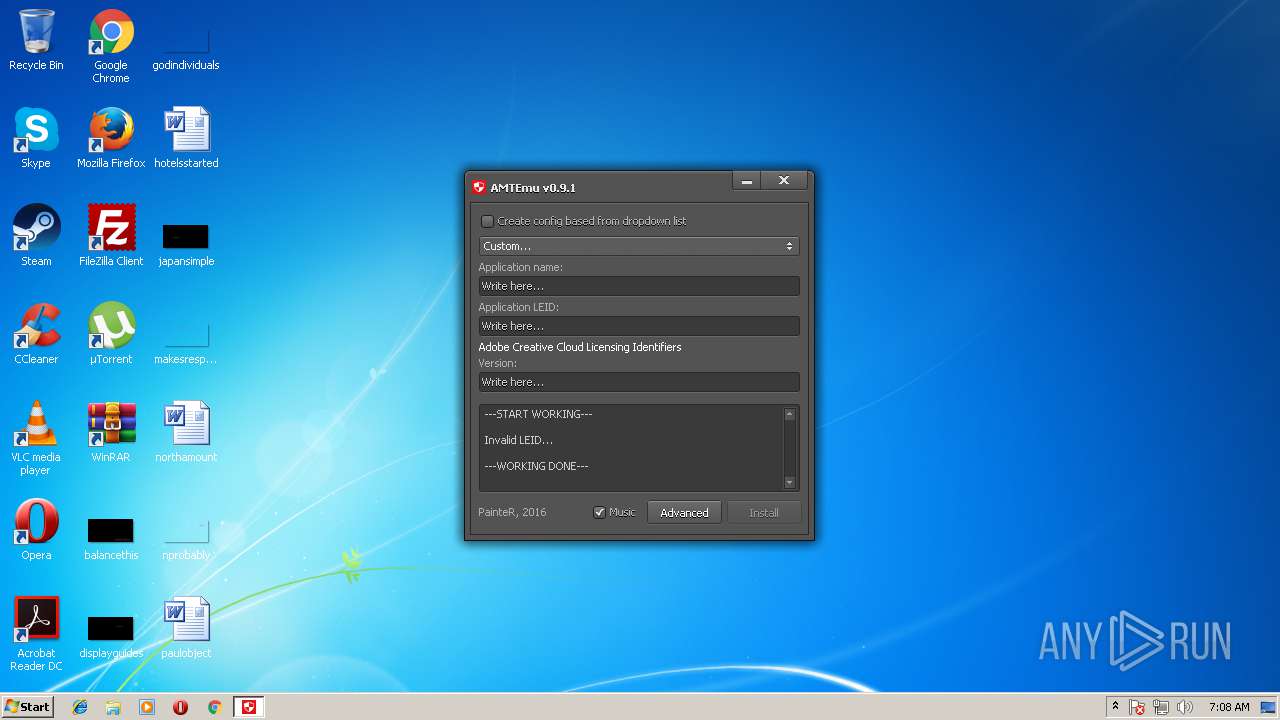Open the Skype desktop shortcut
The image size is (1280, 720).
[36, 138]
